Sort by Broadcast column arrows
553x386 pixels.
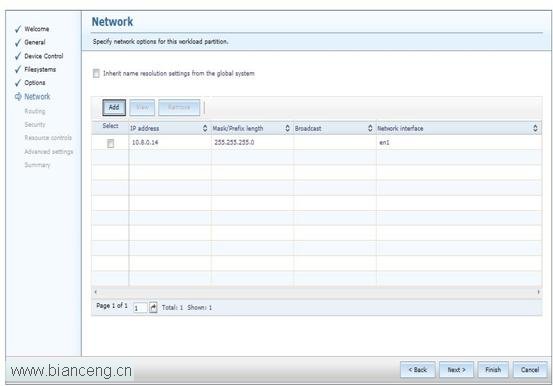[370, 128]
